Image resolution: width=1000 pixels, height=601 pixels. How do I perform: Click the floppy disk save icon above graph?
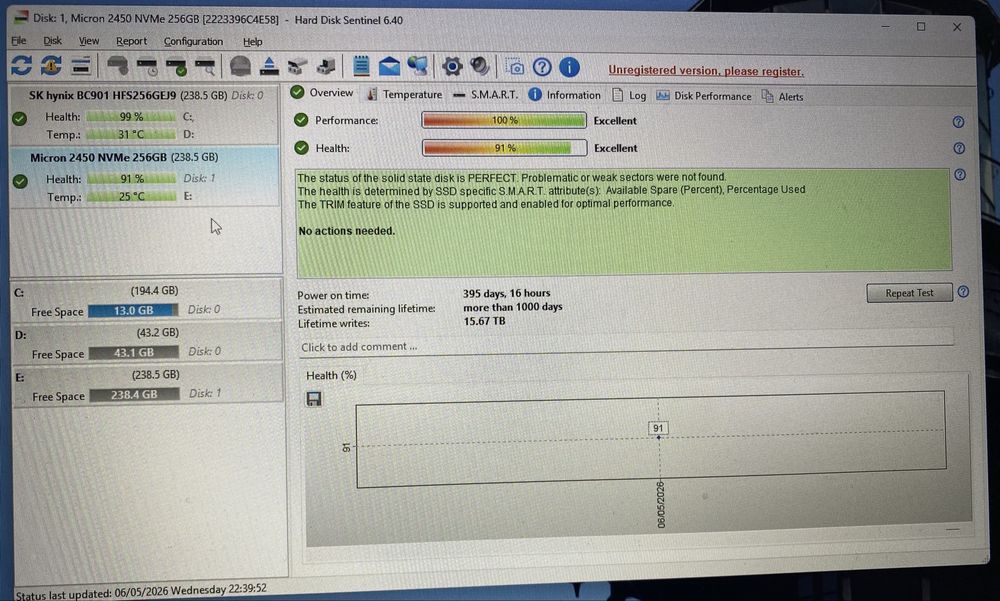(x=314, y=399)
